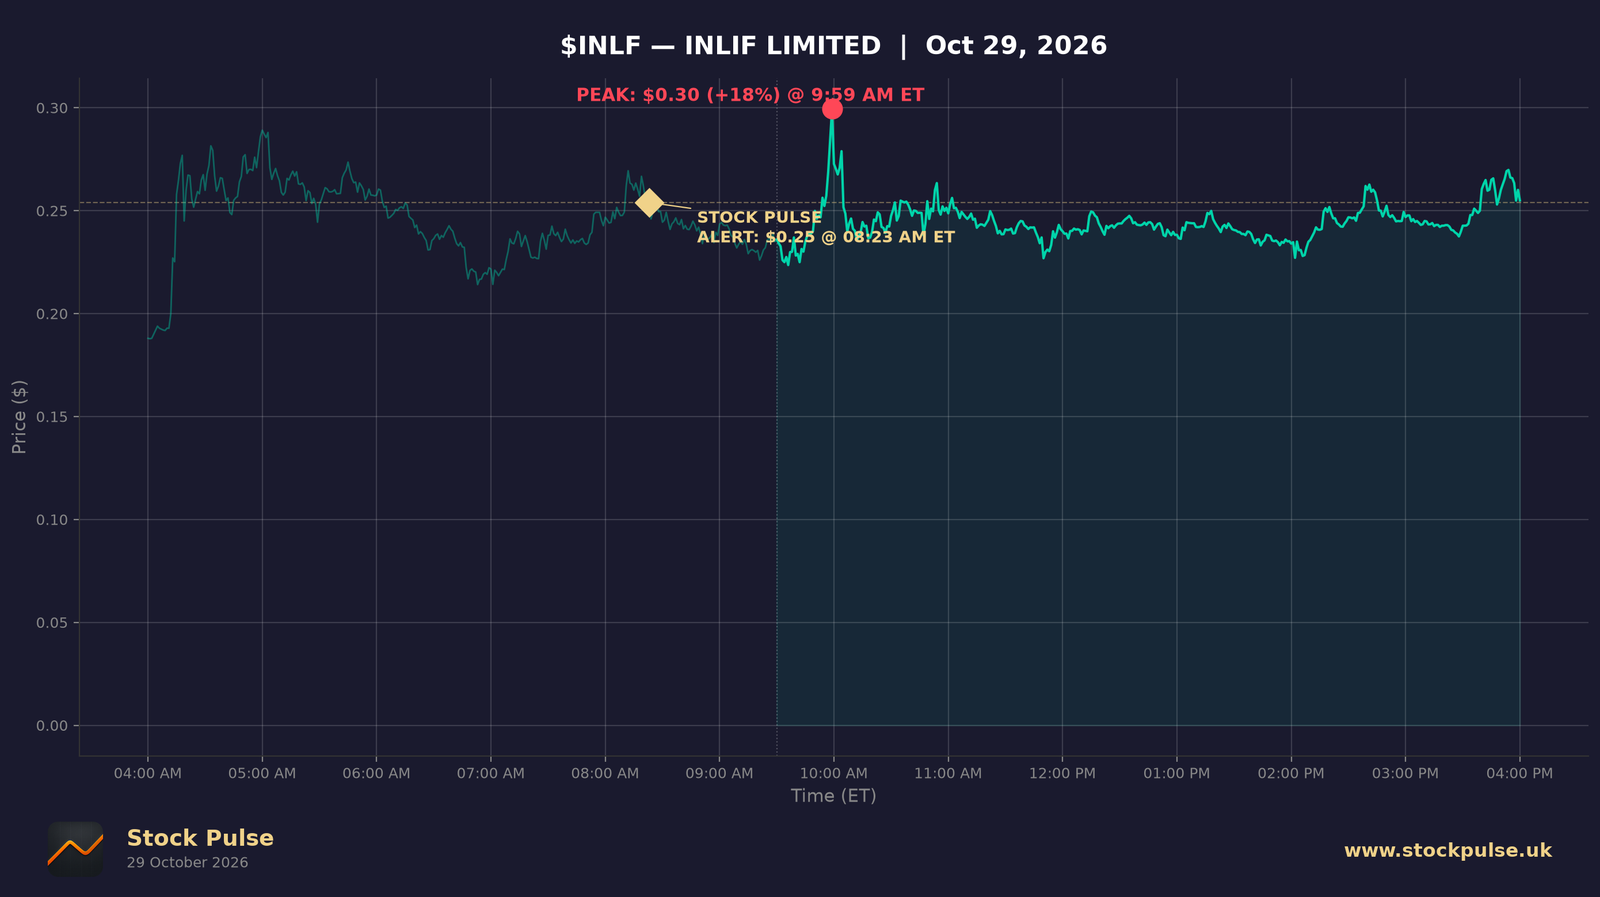
Task: Click the 0.20 y-axis tick label
Action: 52,314
